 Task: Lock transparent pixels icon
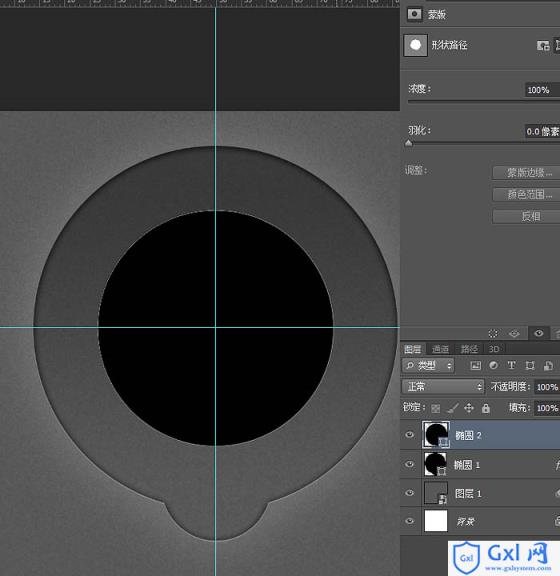[435, 408]
